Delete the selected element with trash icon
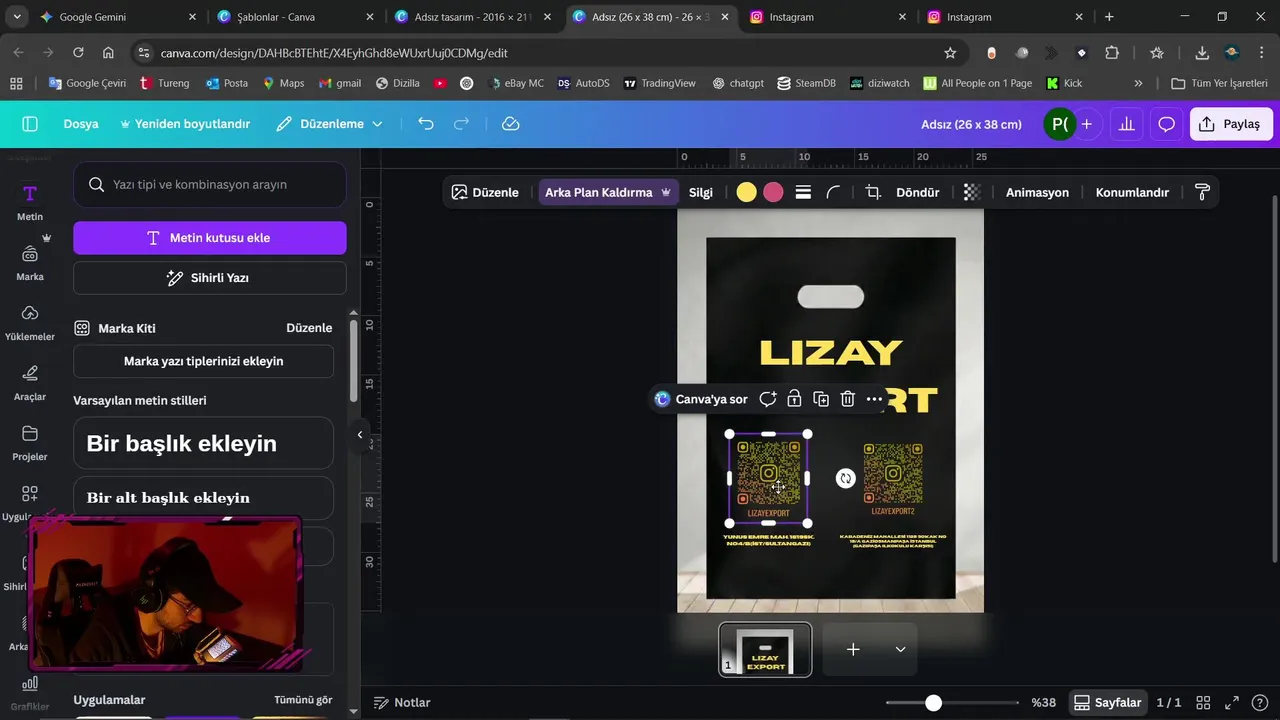Viewport: 1280px width, 720px height. (x=848, y=399)
